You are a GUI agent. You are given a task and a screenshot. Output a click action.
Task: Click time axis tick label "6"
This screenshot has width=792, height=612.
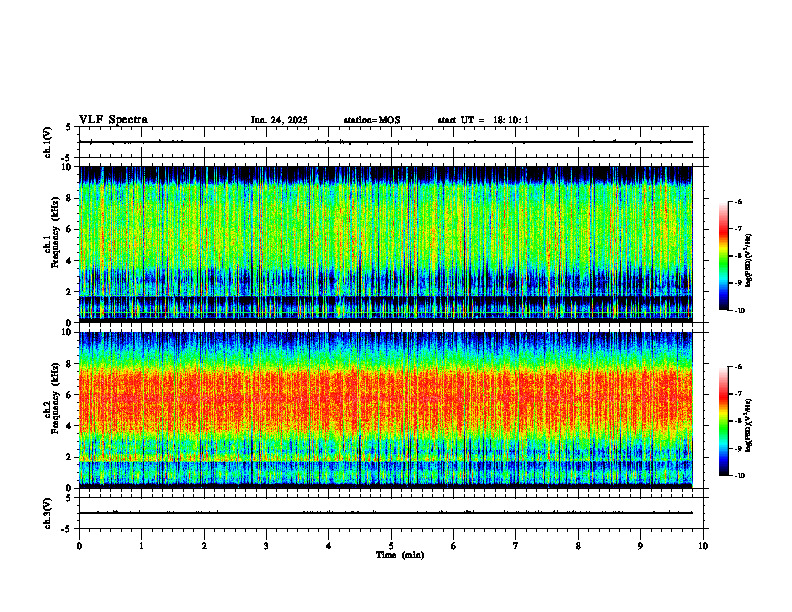453,546
